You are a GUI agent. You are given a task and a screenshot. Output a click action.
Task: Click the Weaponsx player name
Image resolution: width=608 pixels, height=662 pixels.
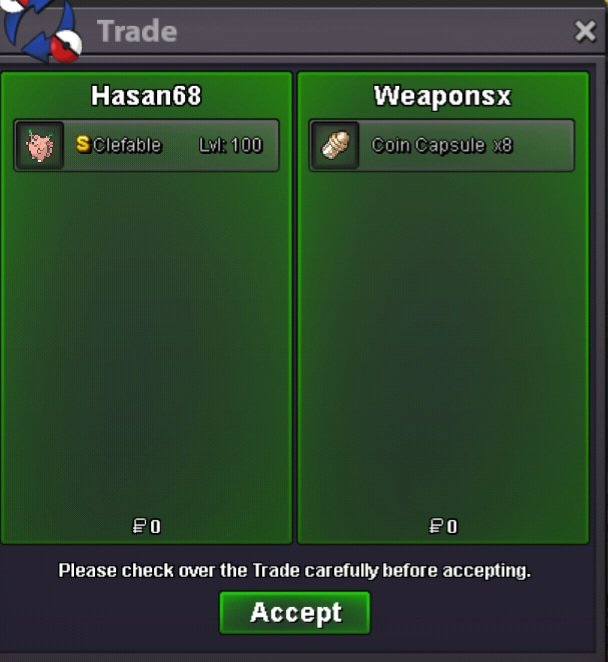click(x=442, y=96)
